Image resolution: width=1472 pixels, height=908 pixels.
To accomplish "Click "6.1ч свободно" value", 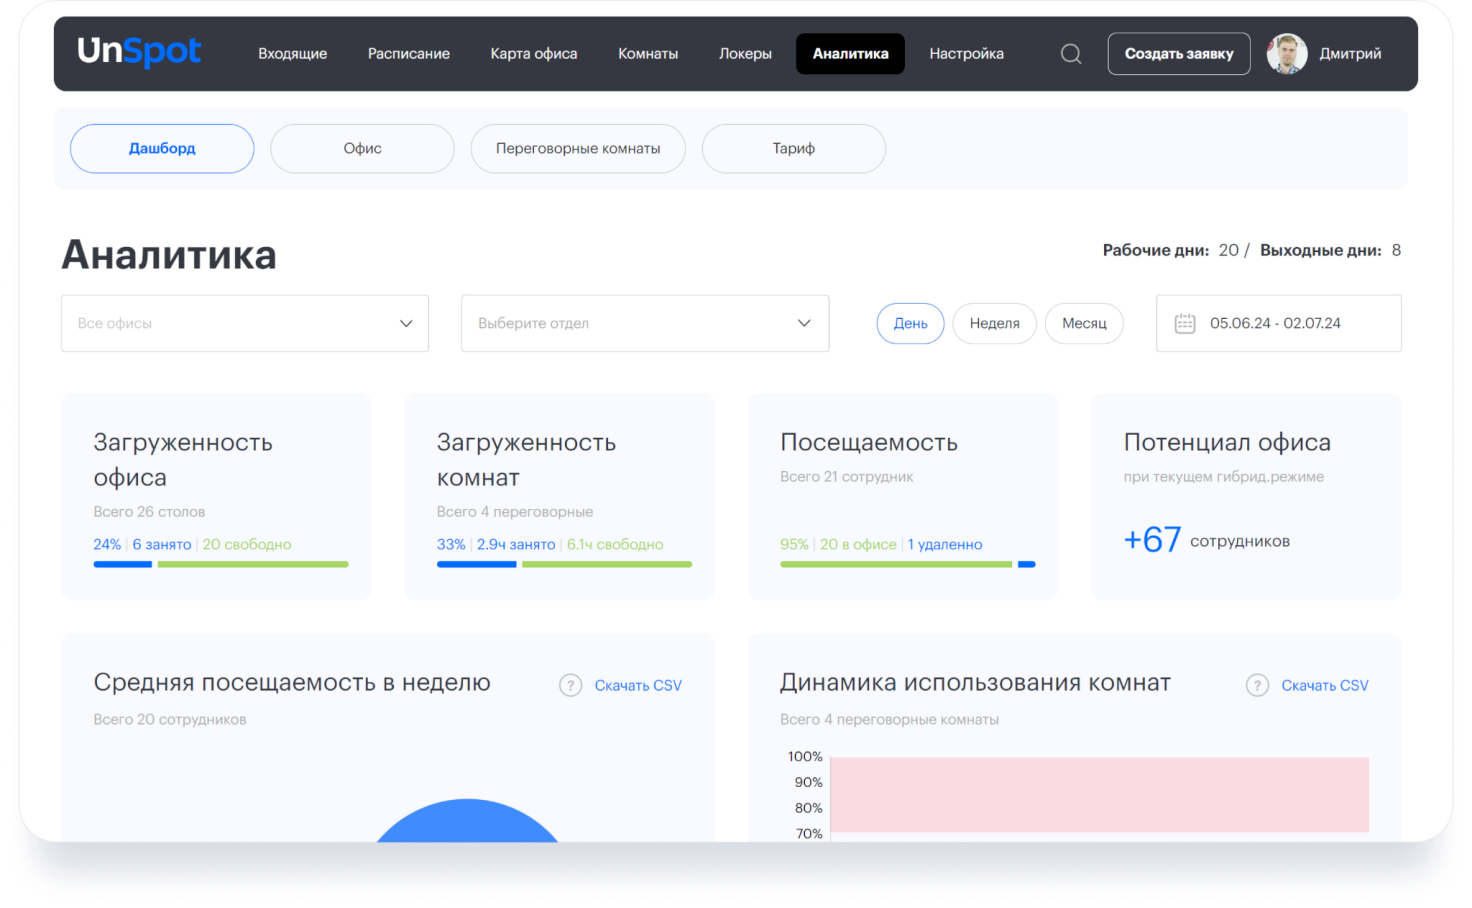I will [x=615, y=544].
